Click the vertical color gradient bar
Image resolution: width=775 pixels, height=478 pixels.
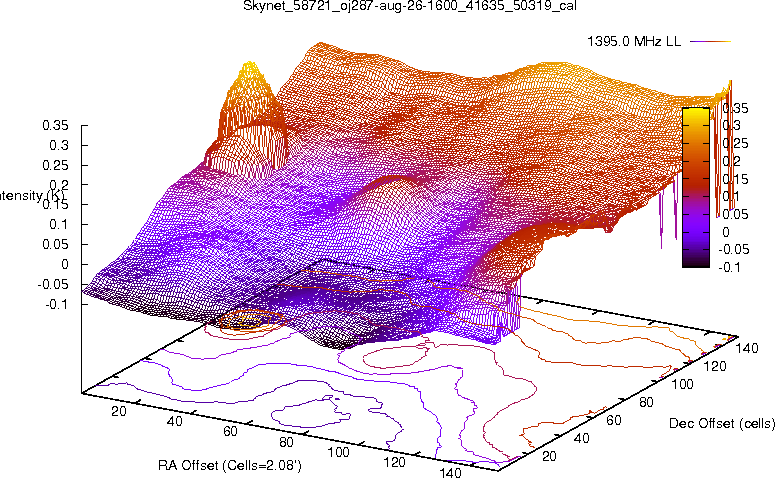pos(695,187)
